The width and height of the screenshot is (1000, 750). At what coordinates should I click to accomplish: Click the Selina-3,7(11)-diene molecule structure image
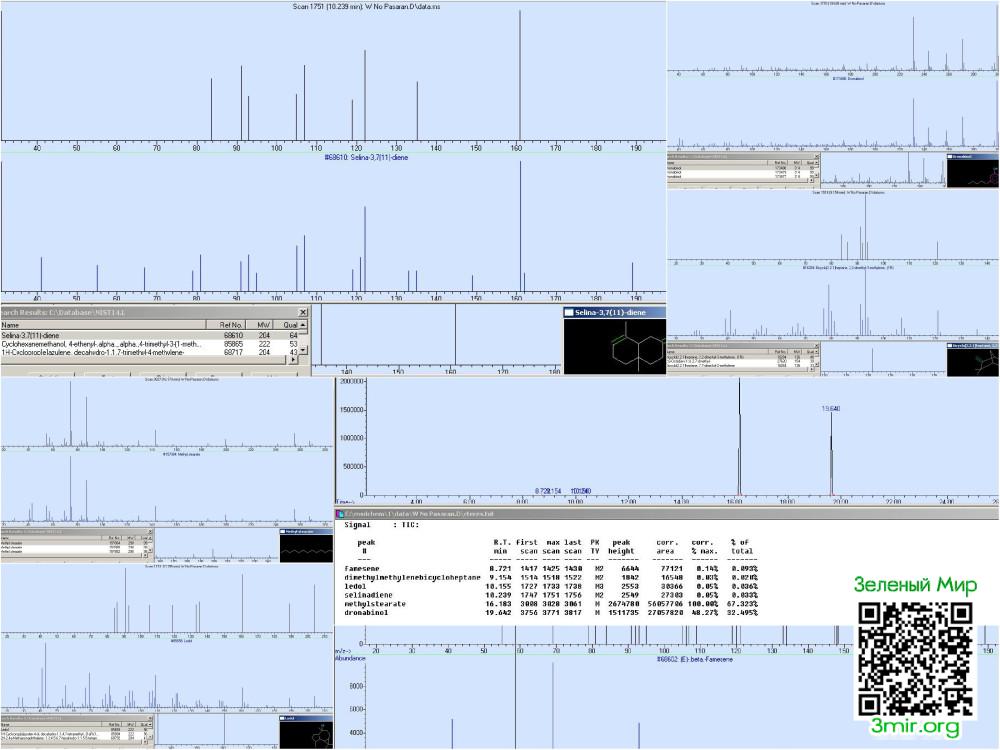[615, 346]
